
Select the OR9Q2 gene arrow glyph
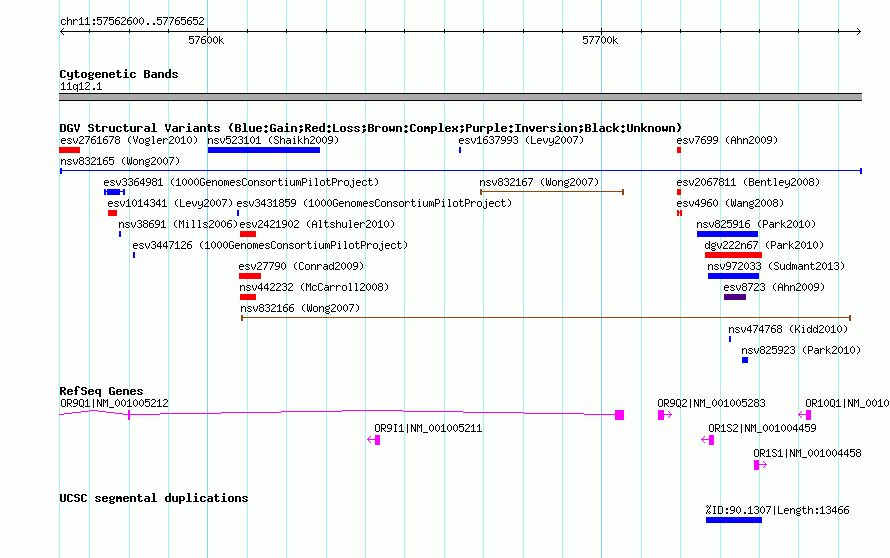665,416
